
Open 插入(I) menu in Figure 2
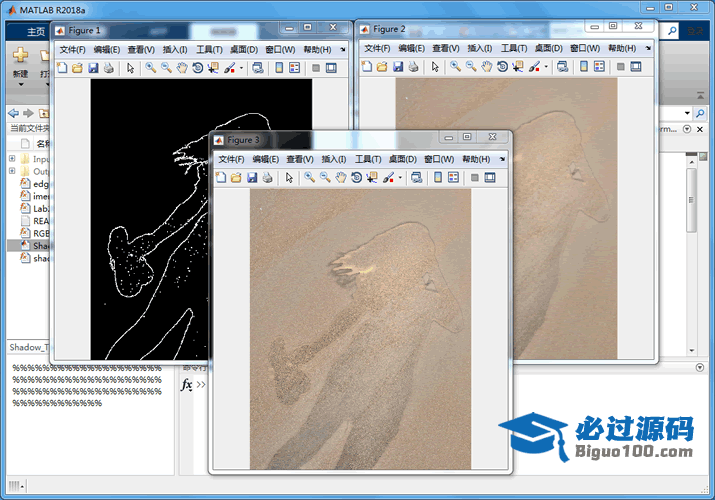click(x=480, y=48)
